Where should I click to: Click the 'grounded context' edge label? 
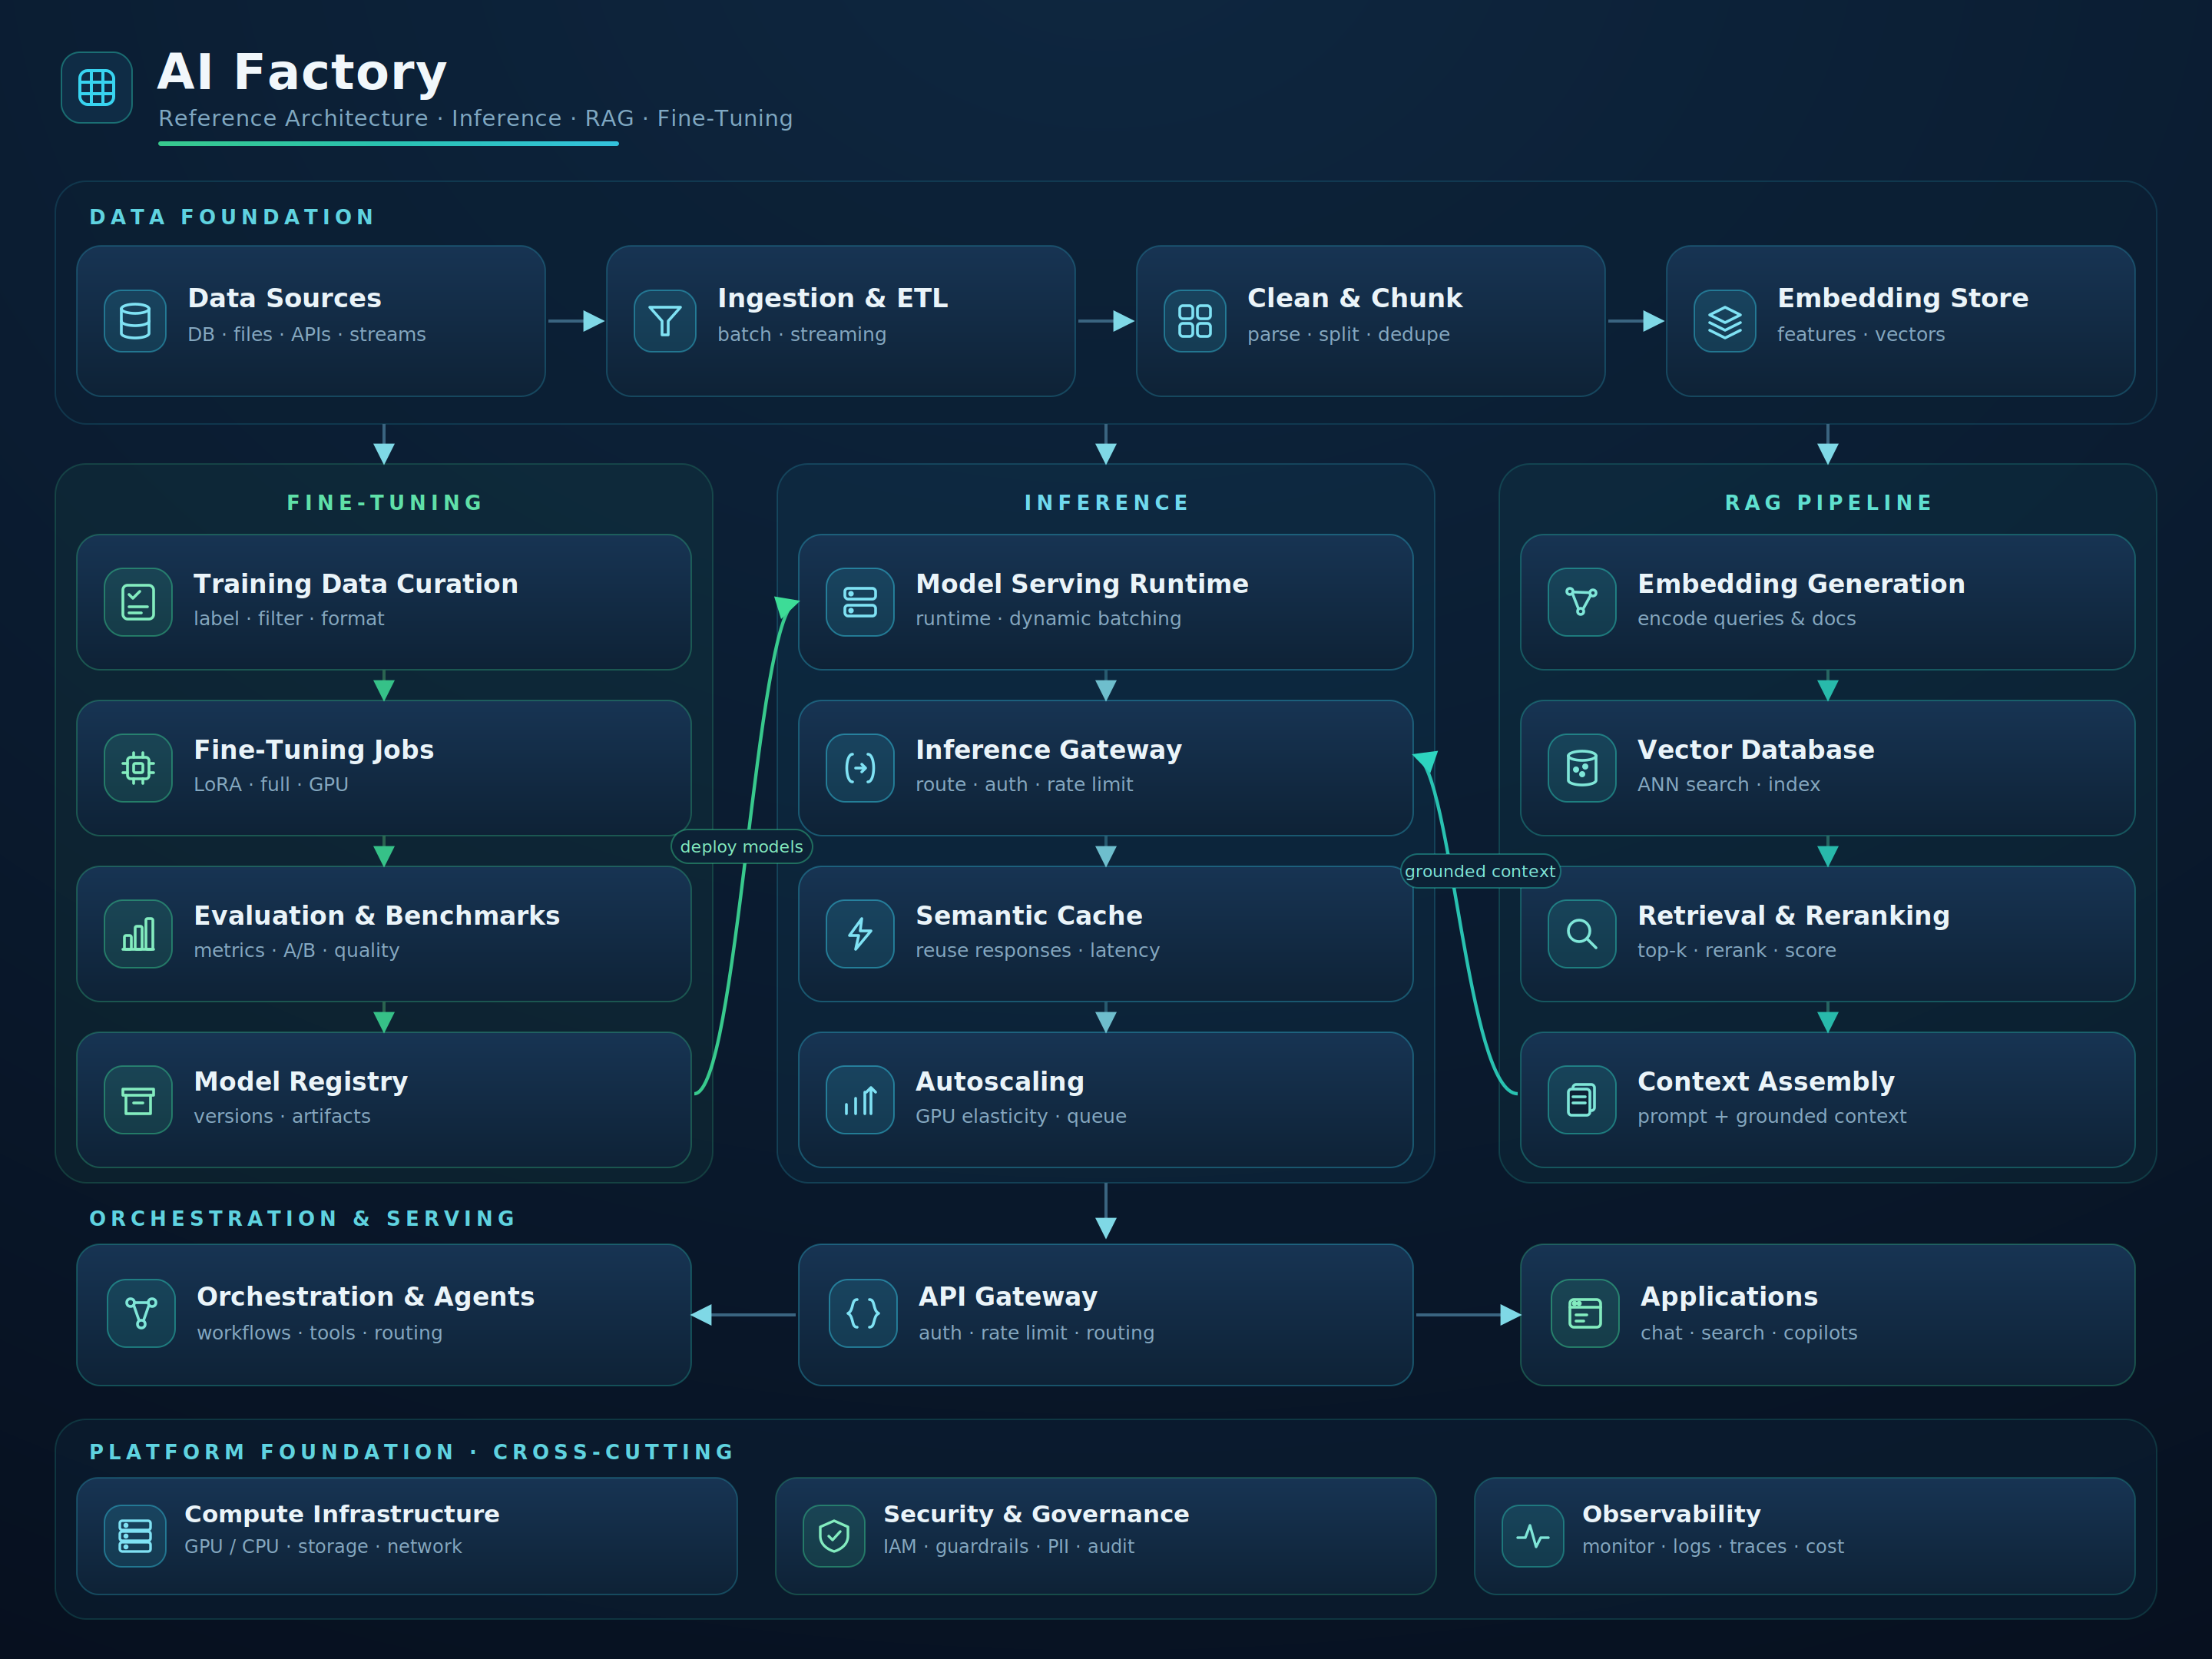[x=1480, y=871]
